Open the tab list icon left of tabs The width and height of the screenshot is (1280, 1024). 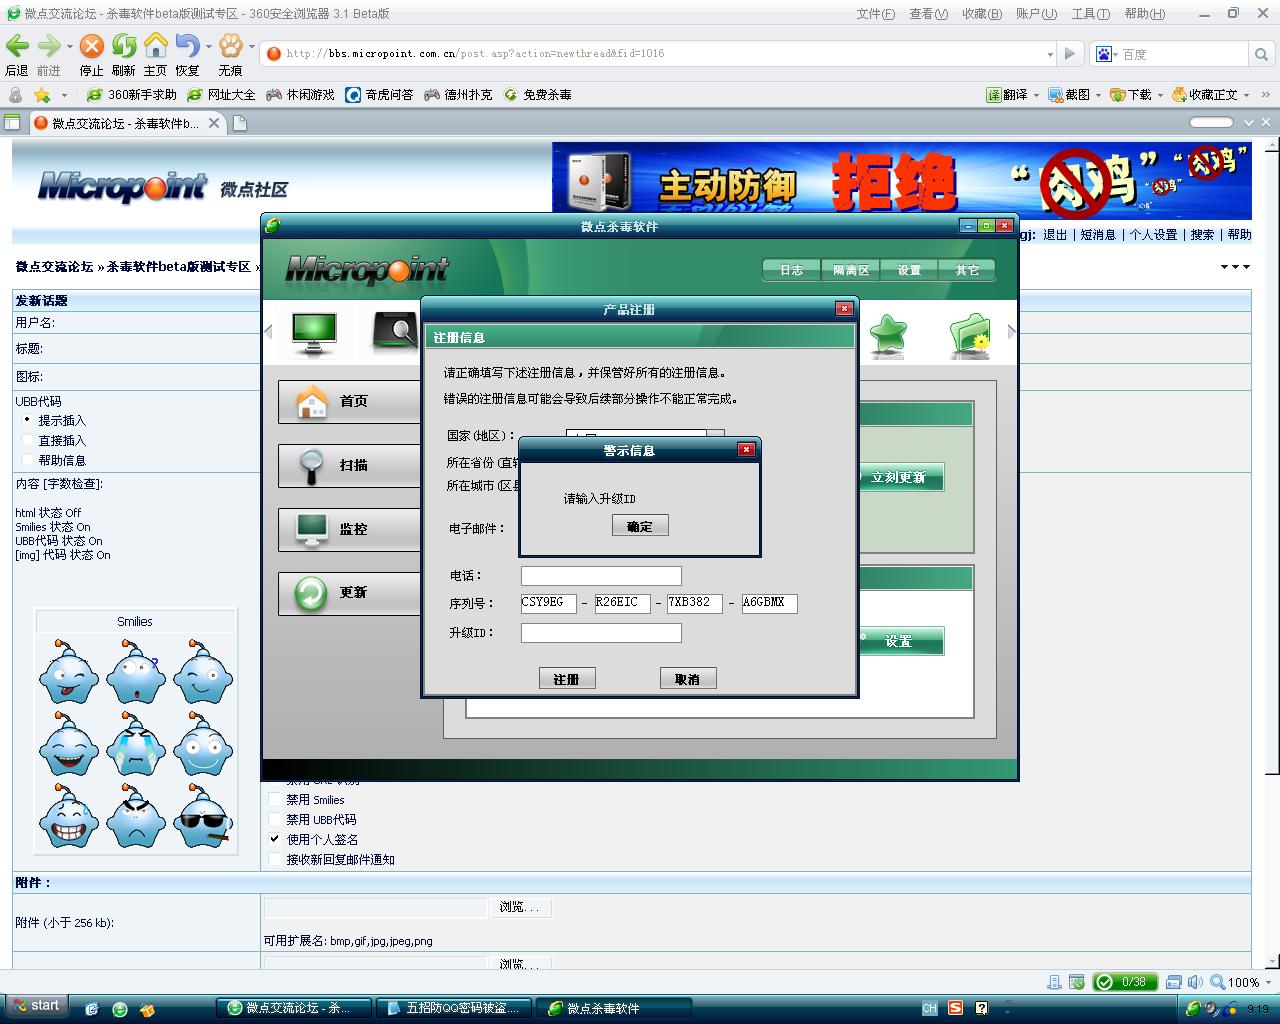tap(12, 123)
